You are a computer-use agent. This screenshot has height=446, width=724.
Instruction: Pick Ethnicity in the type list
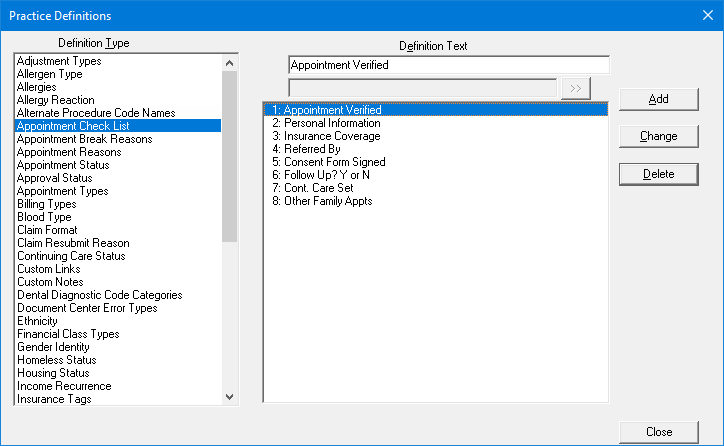tap(118, 321)
